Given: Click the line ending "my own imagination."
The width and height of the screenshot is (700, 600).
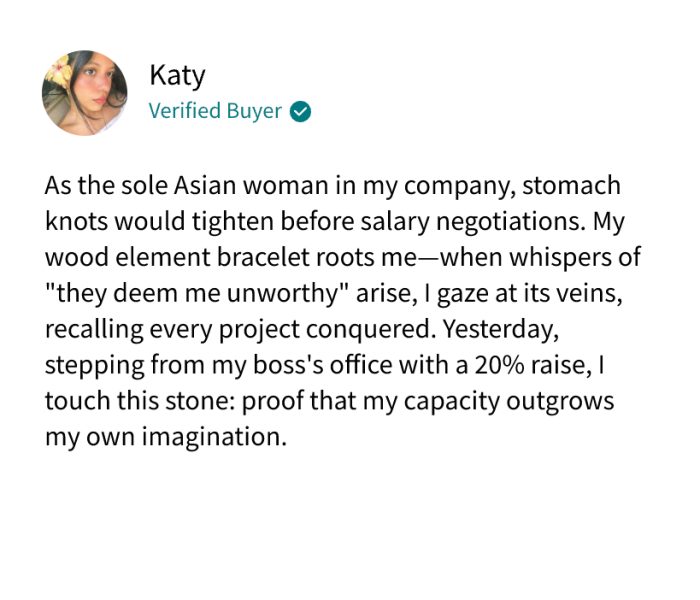Looking at the screenshot, I should point(166,437).
